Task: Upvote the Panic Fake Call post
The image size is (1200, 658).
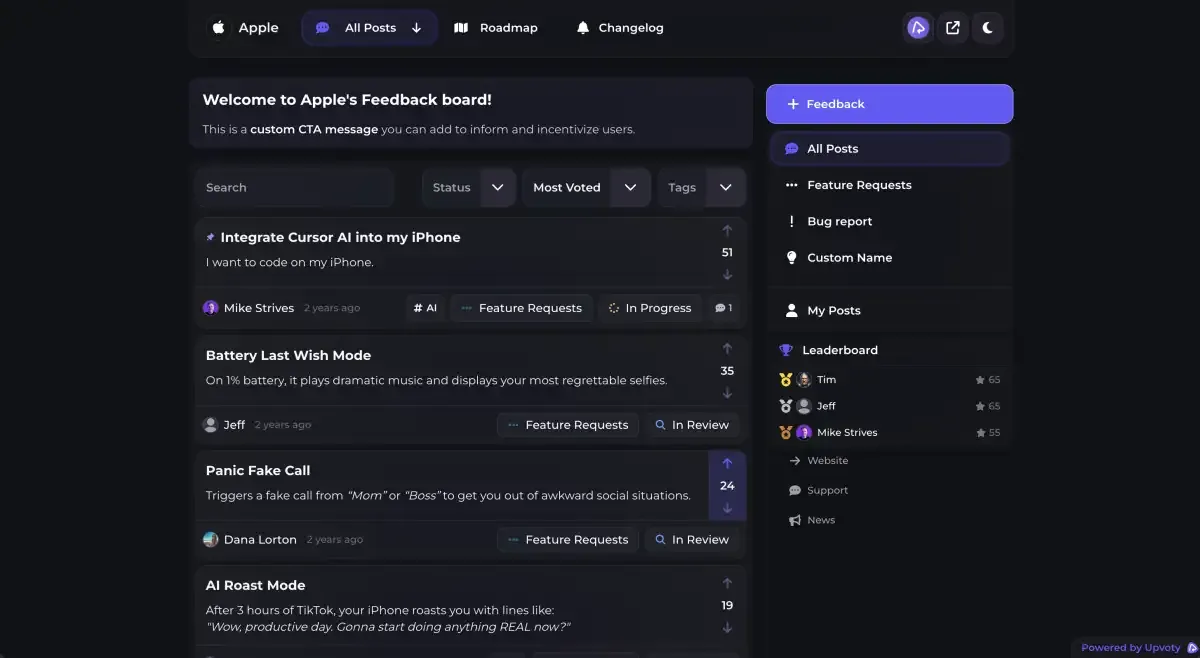Action: click(727, 464)
